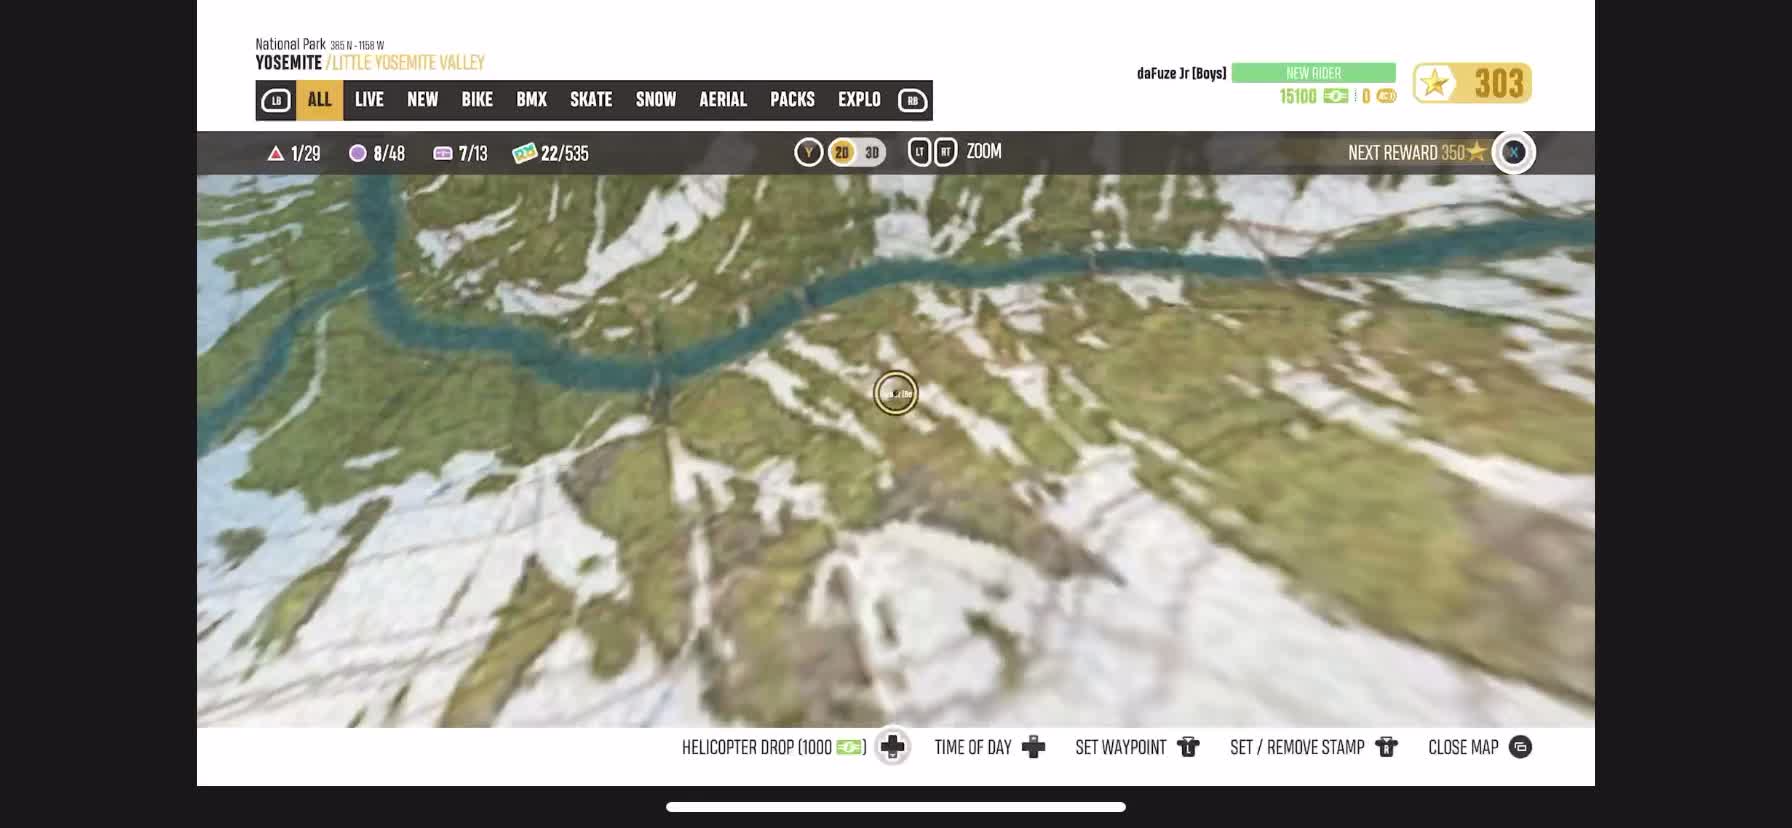
Task: Click the Y button icon beside 2D/3D
Action: coord(808,152)
